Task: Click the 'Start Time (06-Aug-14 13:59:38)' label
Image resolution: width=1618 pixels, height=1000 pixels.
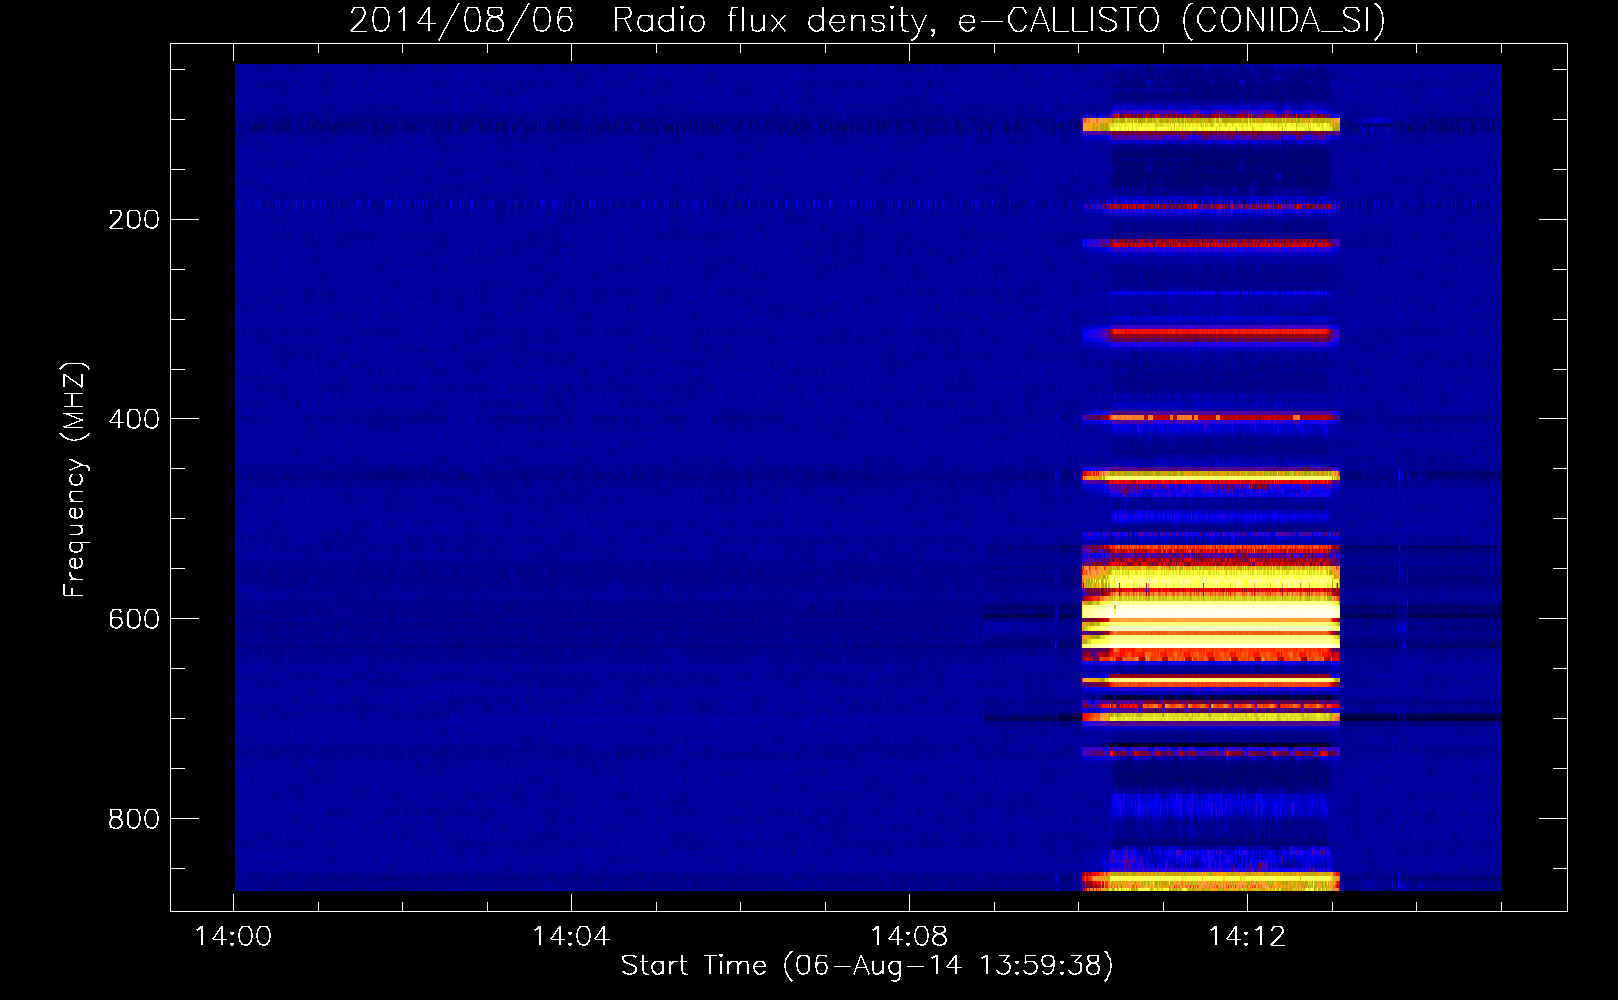Action: pos(867,966)
